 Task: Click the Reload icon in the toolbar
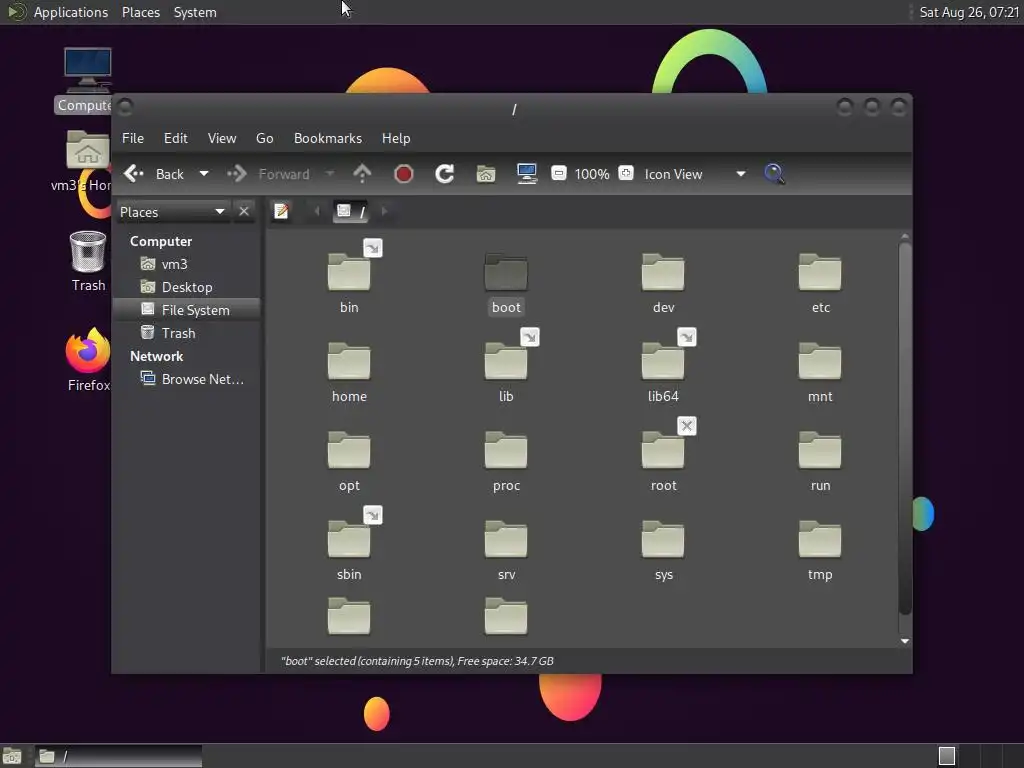click(445, 174)
